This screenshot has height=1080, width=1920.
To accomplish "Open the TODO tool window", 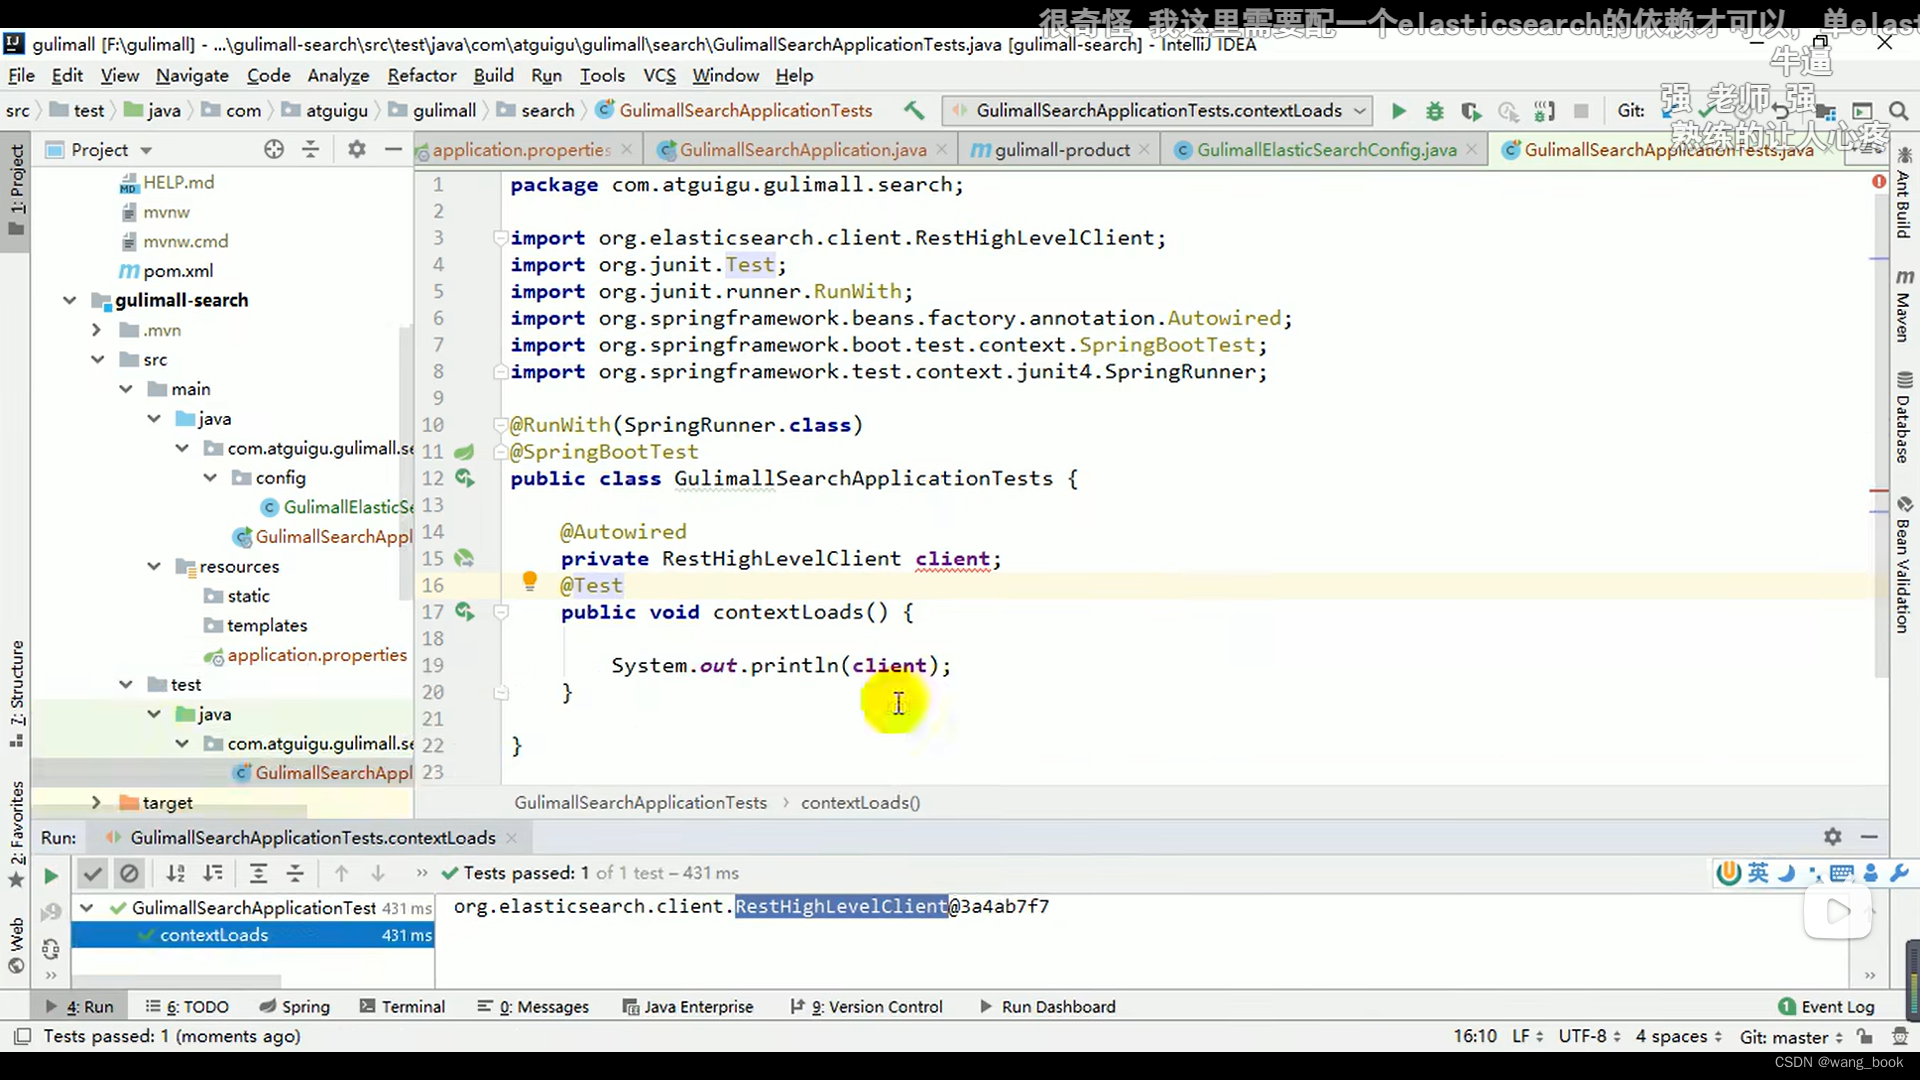I will (x=188, y=1007).
